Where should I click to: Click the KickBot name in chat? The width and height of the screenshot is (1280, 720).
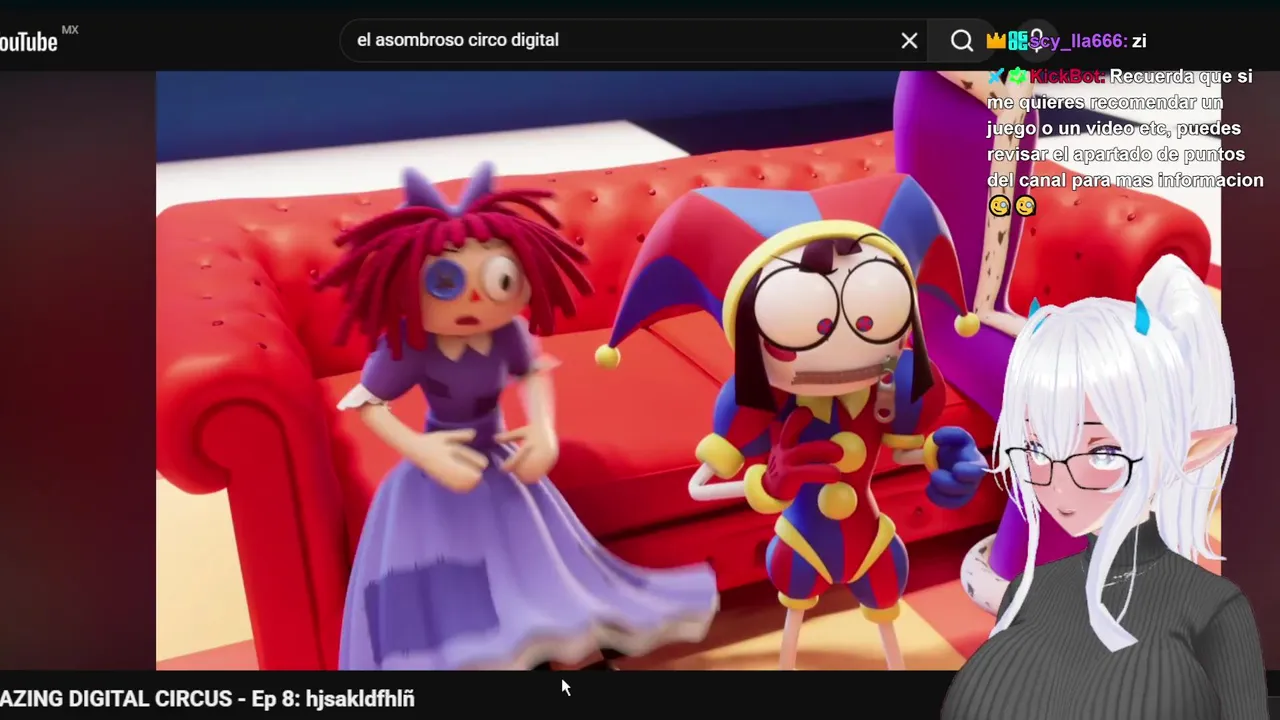click(1067, 77)
